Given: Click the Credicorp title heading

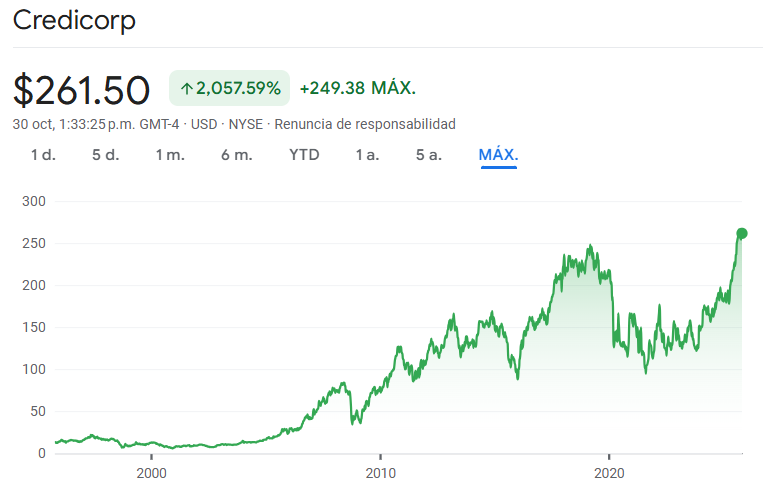Looking at the screenshot, I should coord(74,21).
